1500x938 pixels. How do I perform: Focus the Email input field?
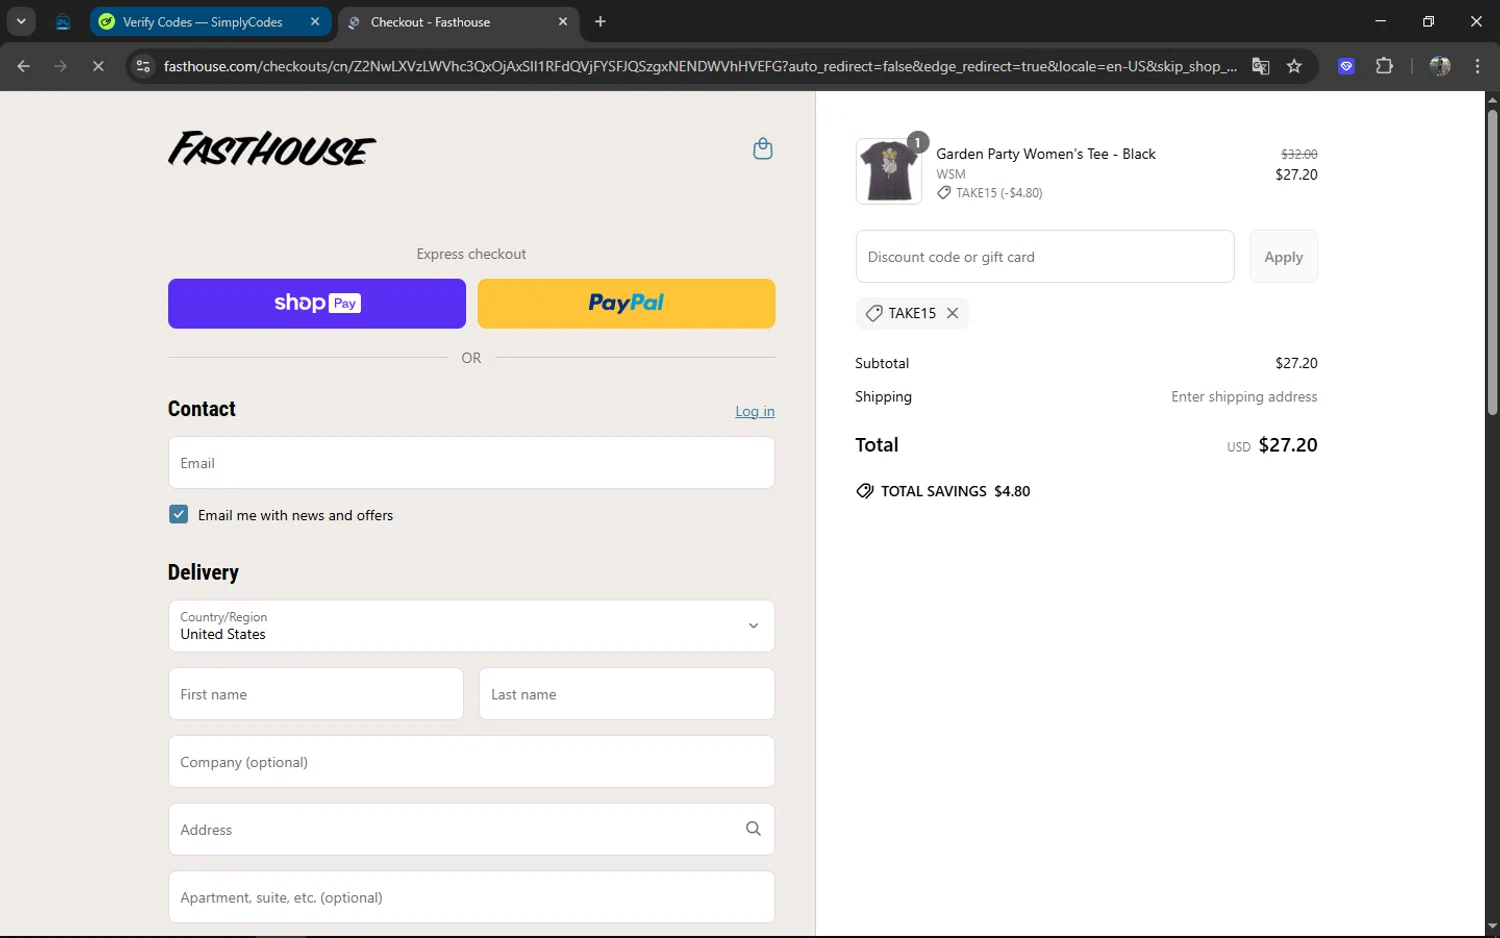pyautogui.click(x=471, y=463)
